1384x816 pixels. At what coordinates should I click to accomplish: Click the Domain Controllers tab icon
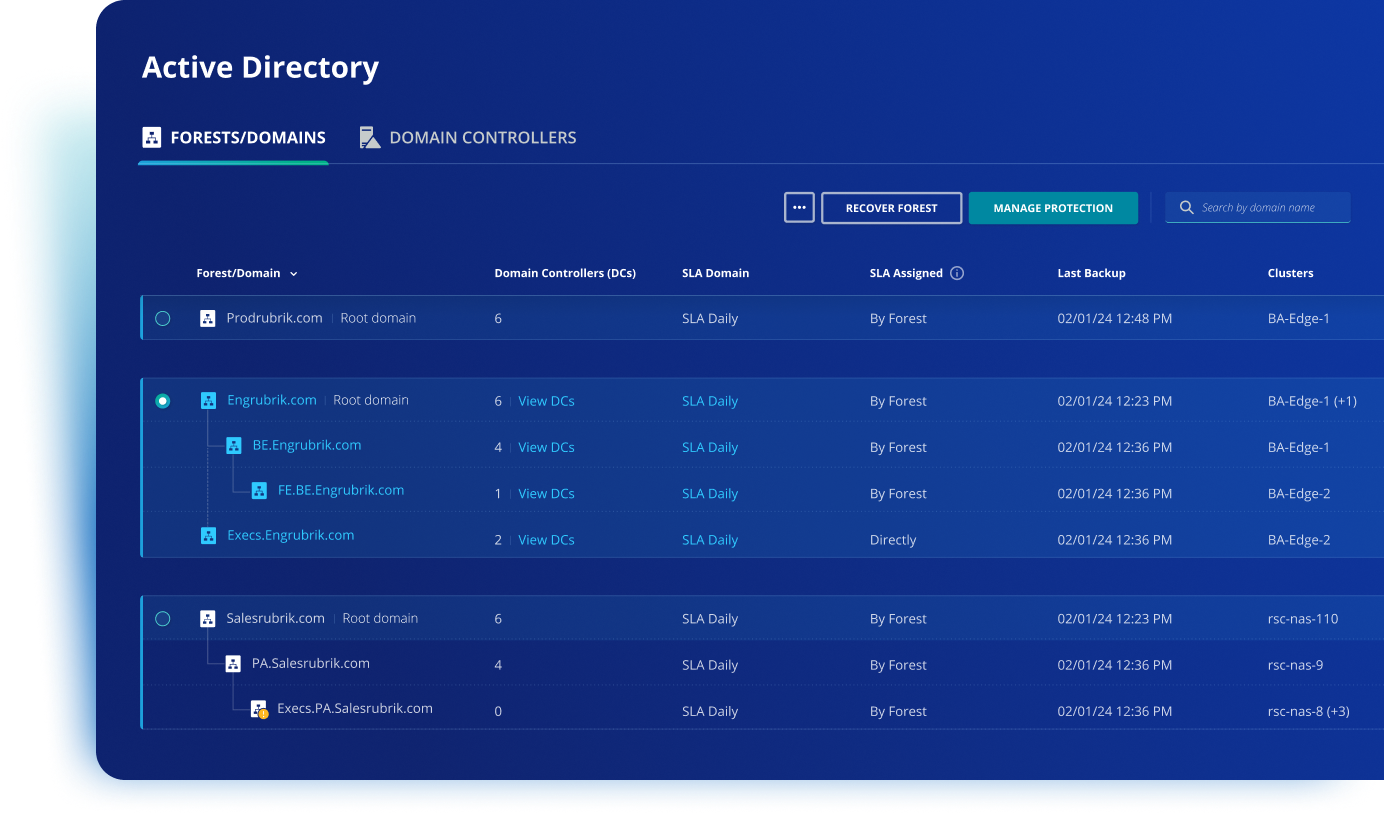click(370, 137)
